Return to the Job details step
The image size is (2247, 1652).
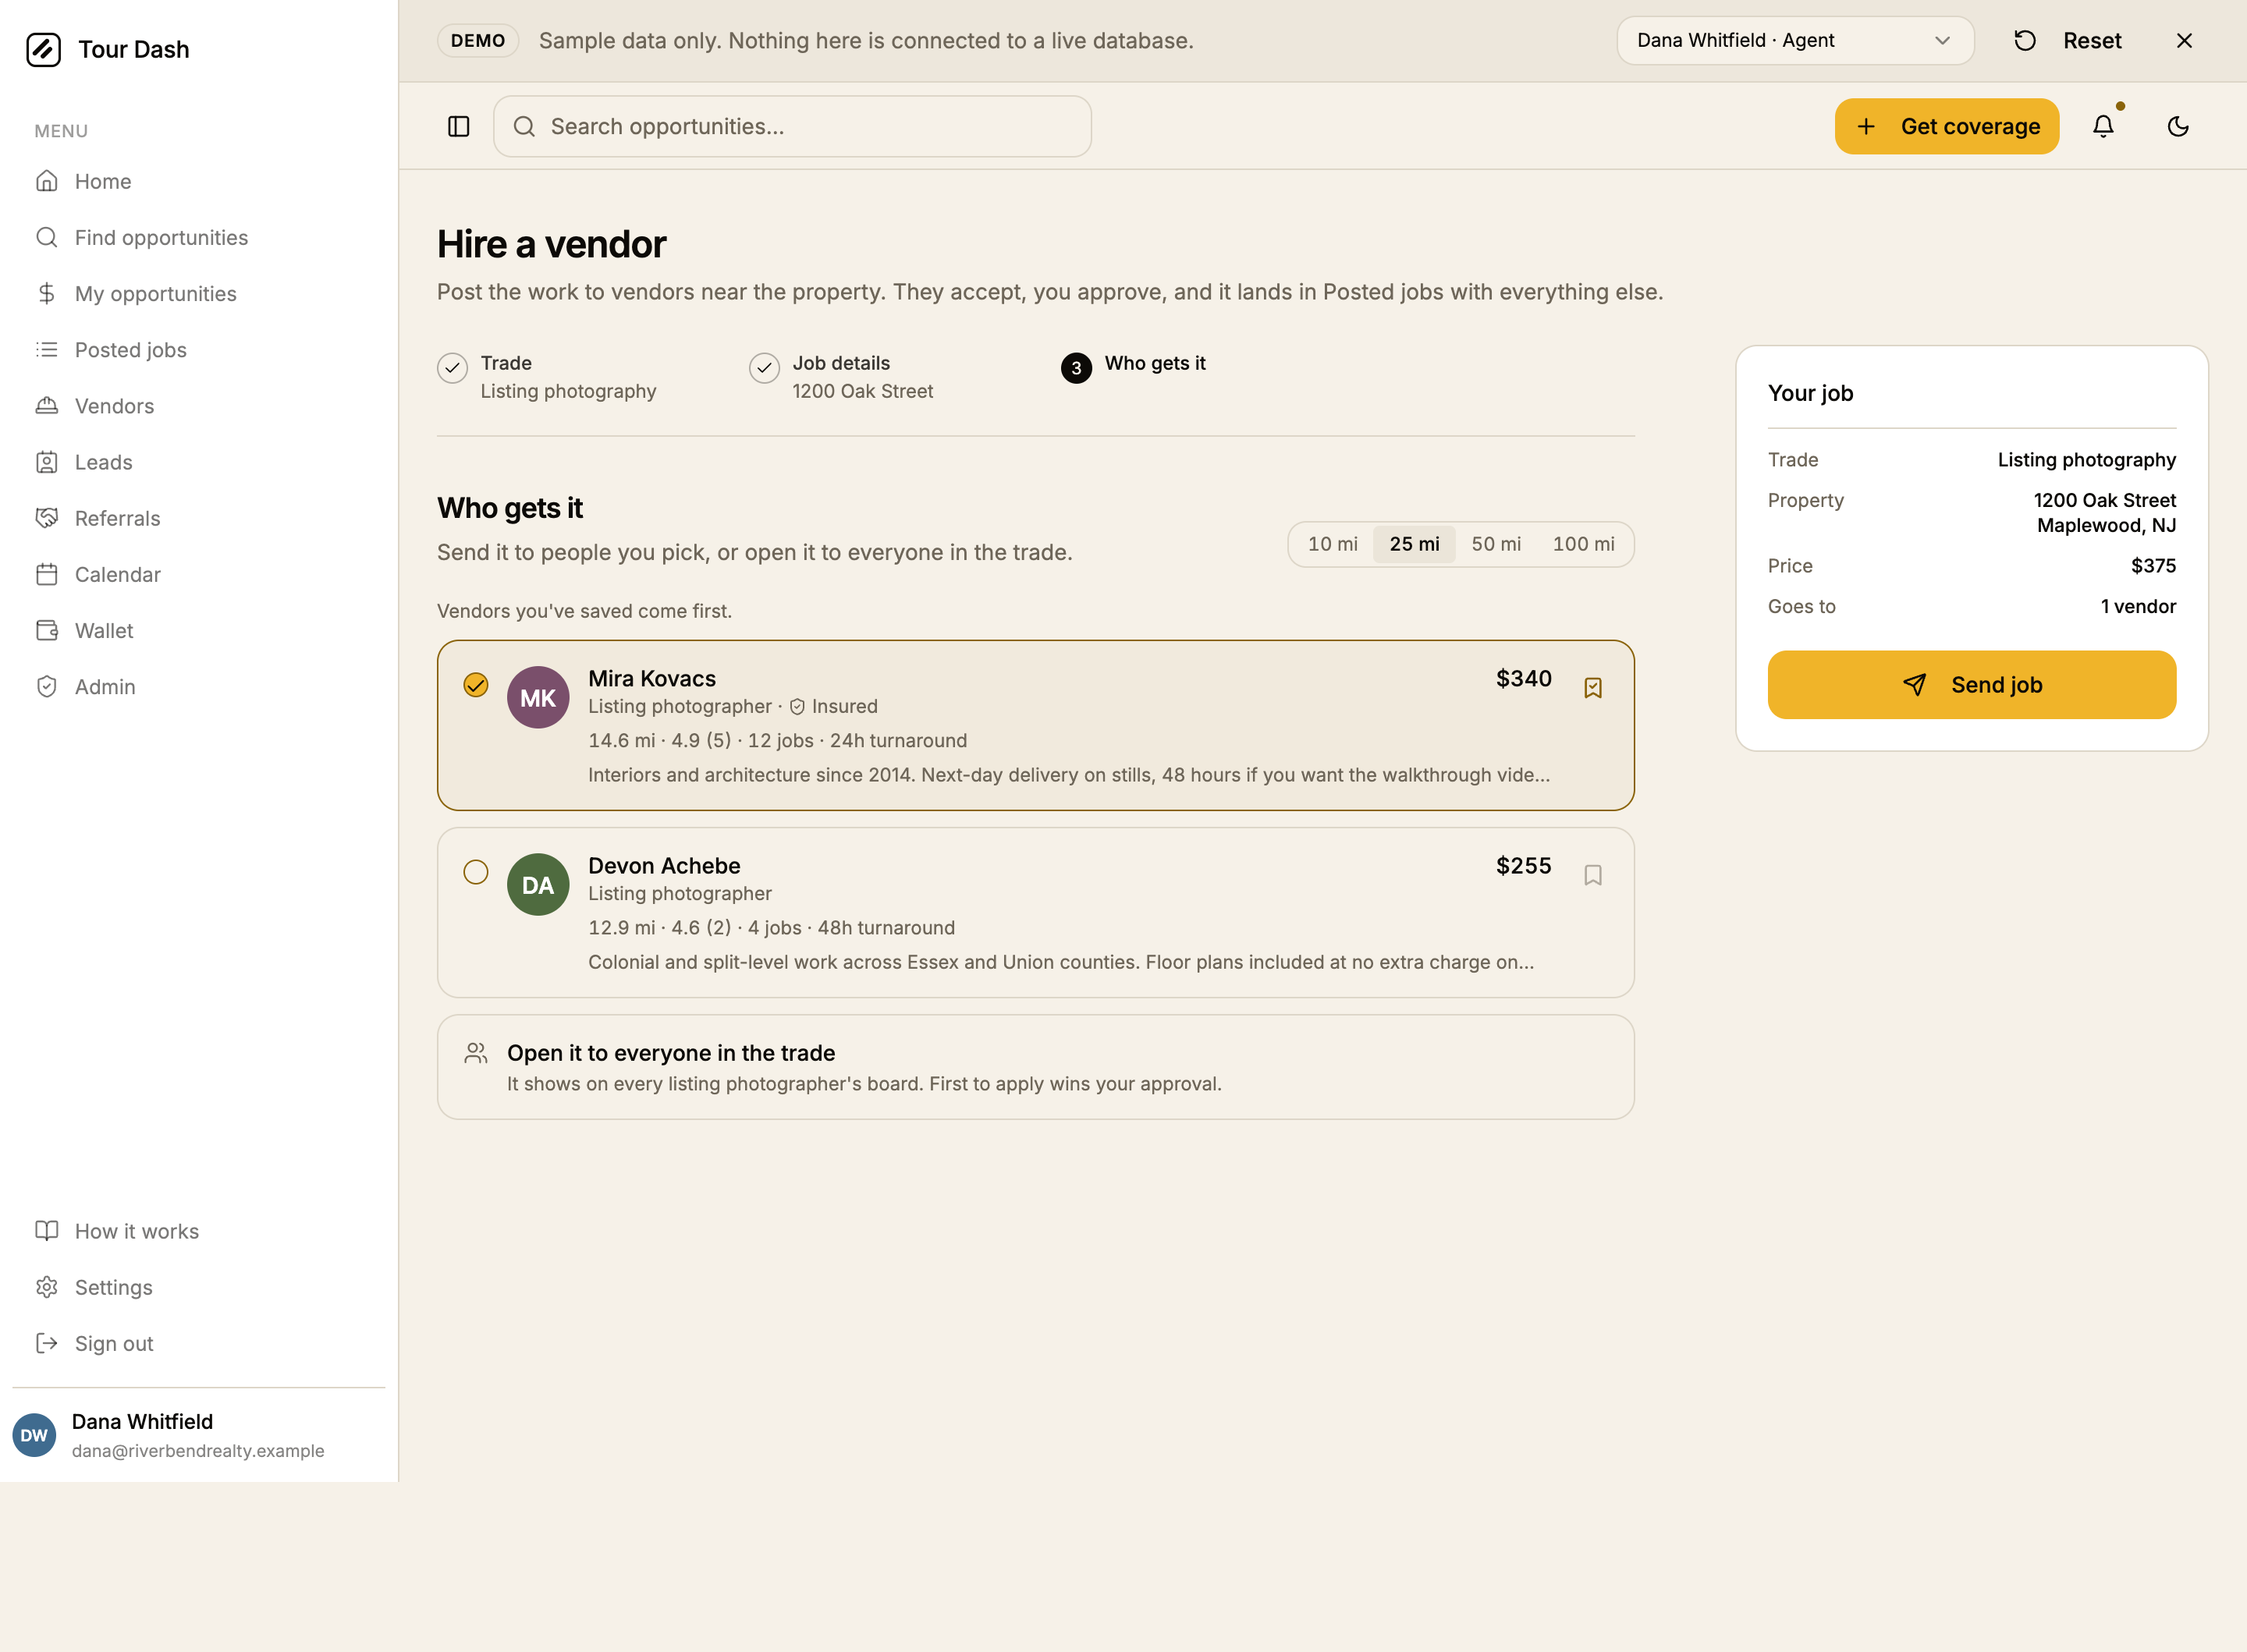tap(841, 377)
